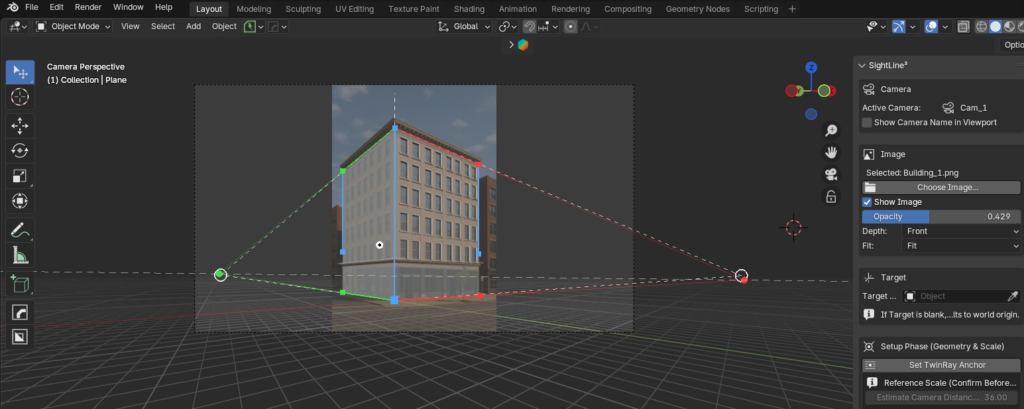Switch to wireframe viewport shading
Viewport: 1024px width, 409px height.
981,27
